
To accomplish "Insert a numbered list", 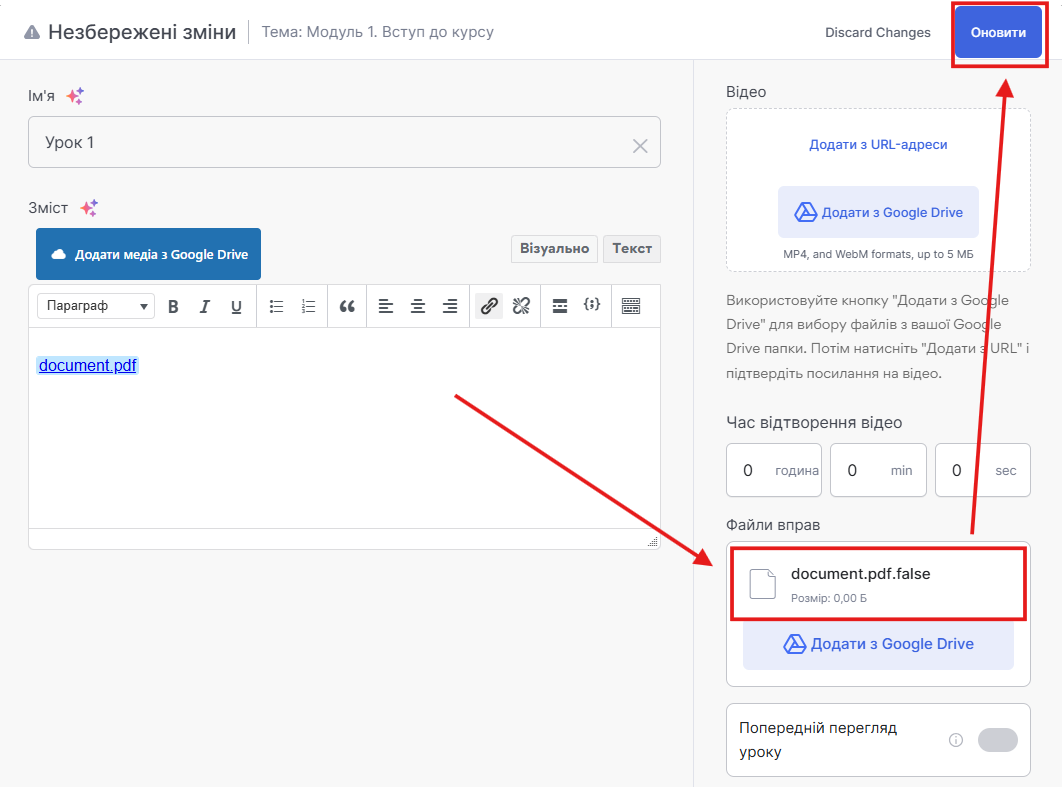I will coord(308,307).
